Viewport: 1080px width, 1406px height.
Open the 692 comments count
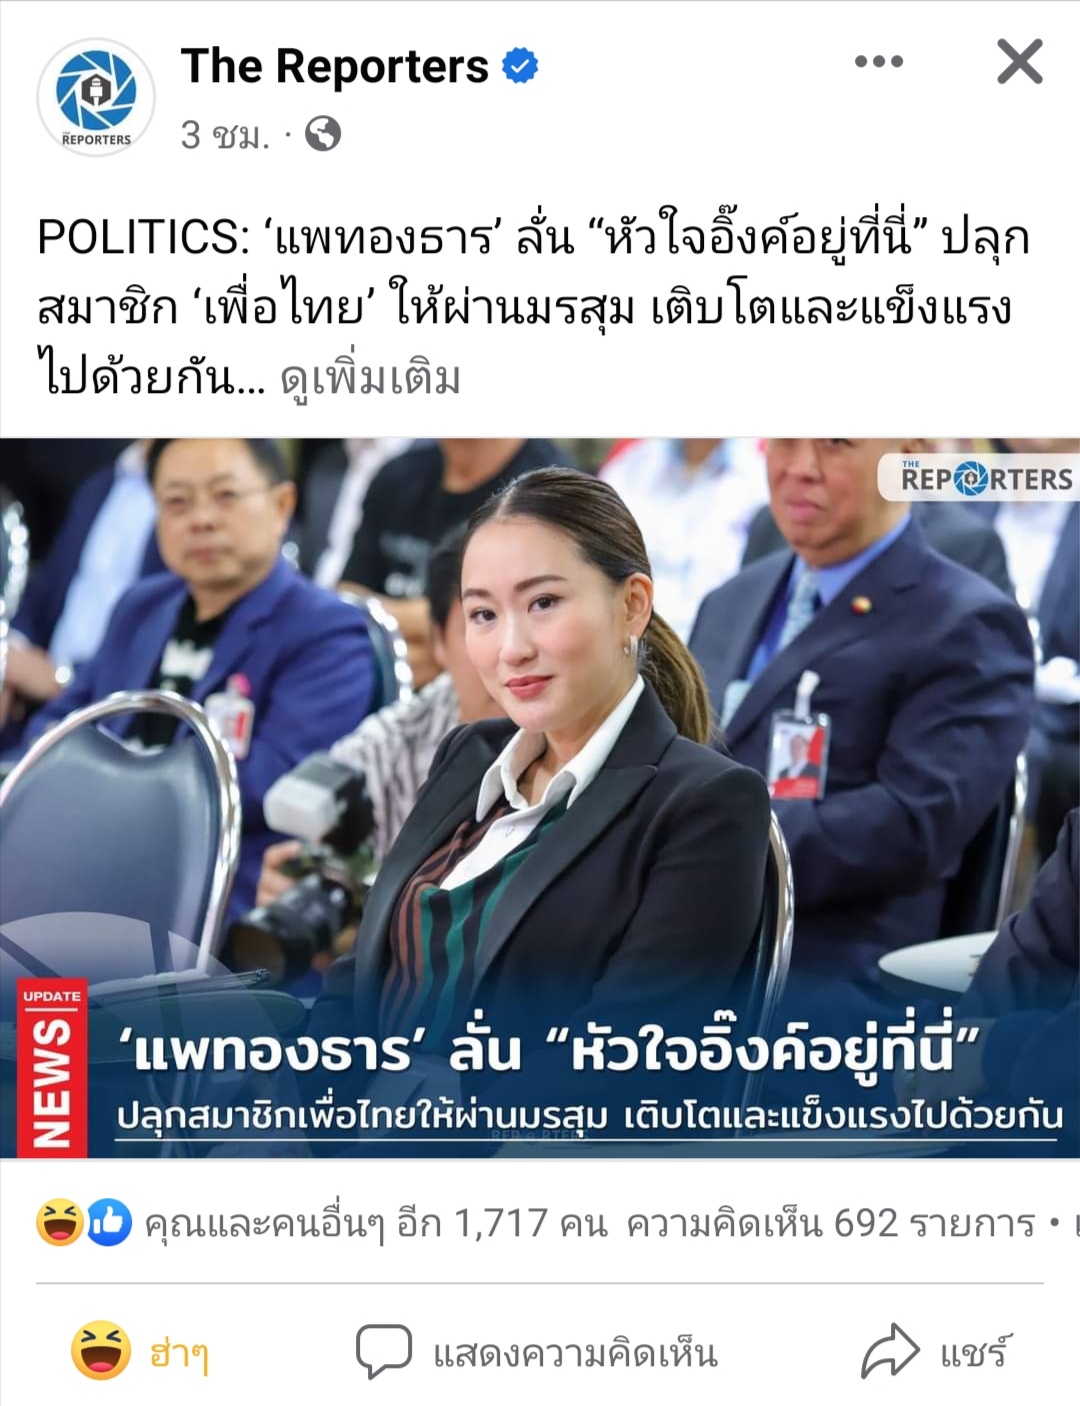[830, 1223]
